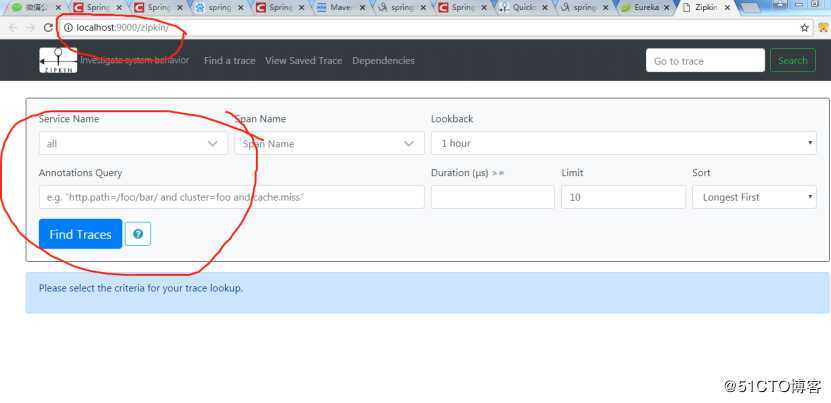Click the Service Name label

click(69, 119)
